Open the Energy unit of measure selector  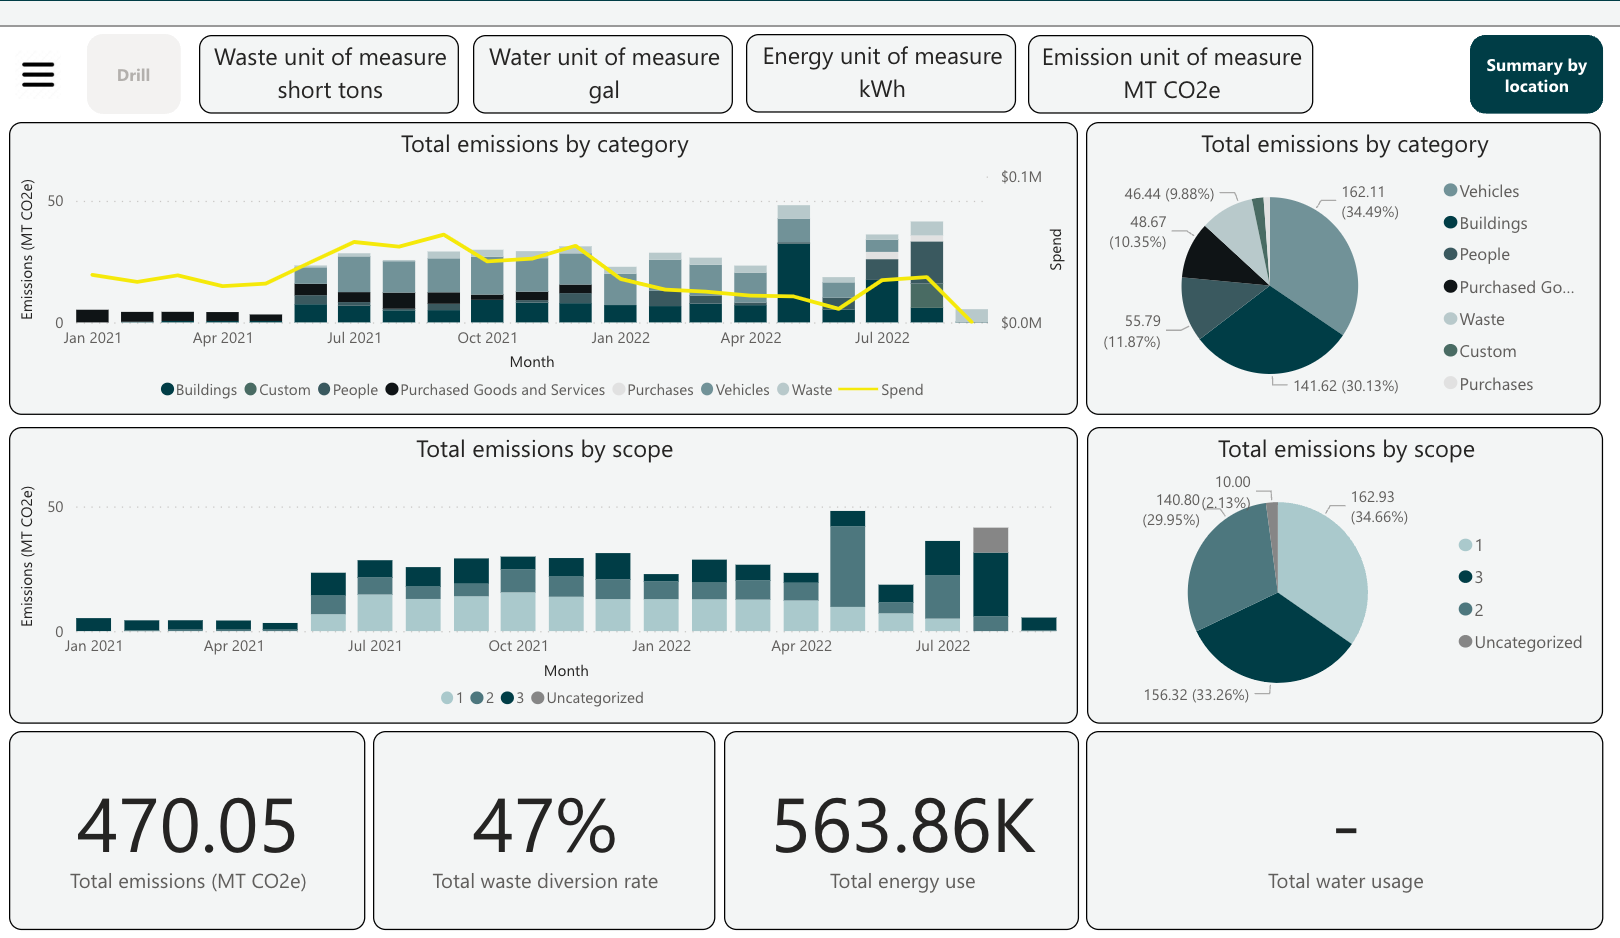click(x=880, y=73)
